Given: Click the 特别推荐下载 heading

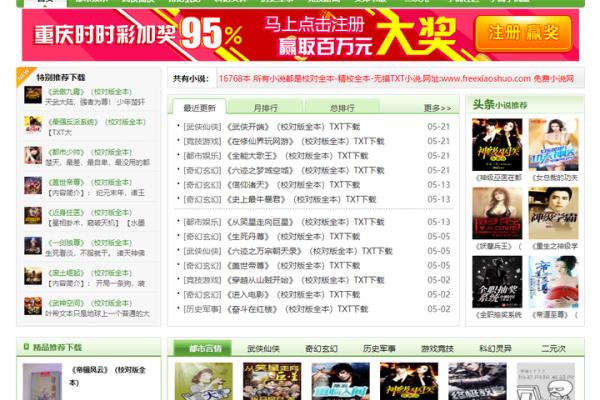Looking at the screenshot, I should pos(60,77).
